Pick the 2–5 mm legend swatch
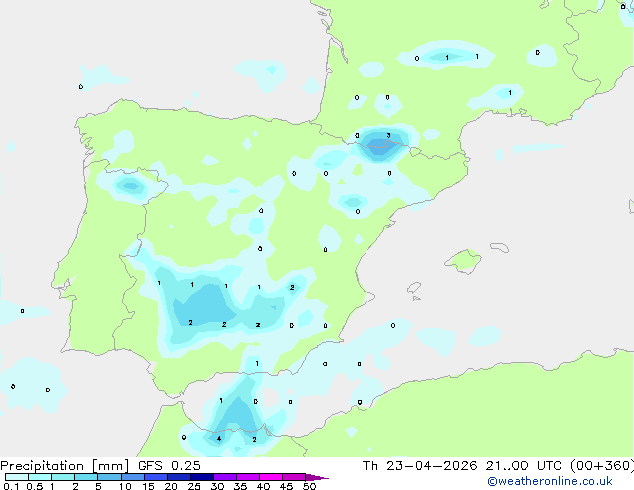The height and width of the screenshot is (490, 634). point(86,477)
